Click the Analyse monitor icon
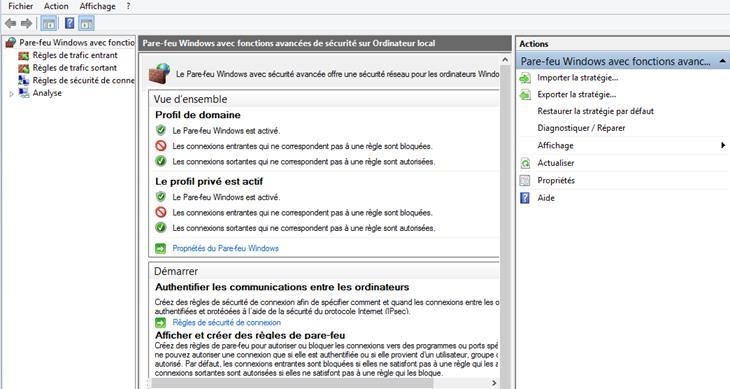The width and height of the screenshot is (730, 389). 23,93
